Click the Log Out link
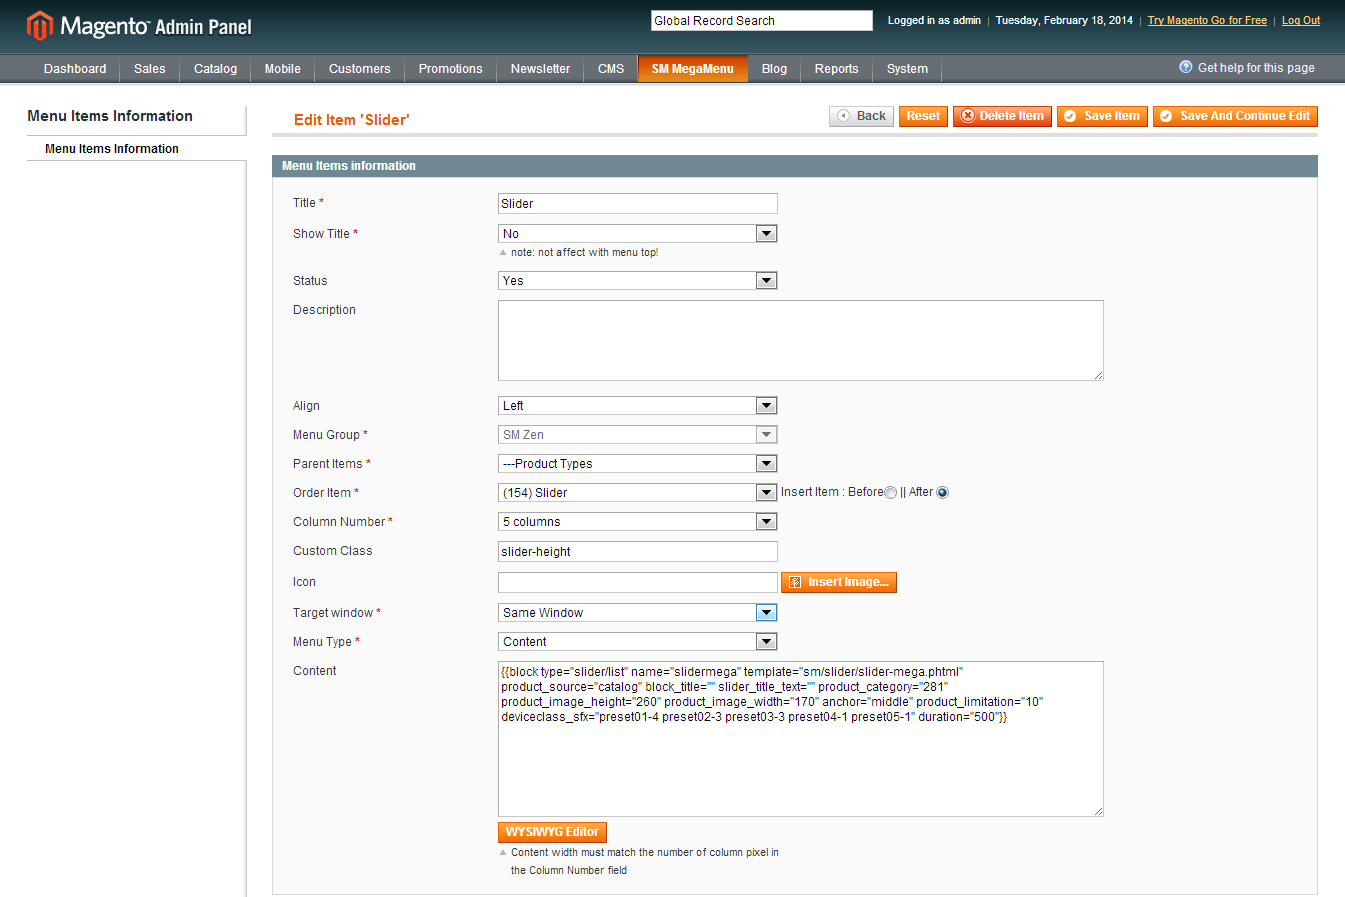Viewport: 1345px width, 897px height. click(1301, 21)
